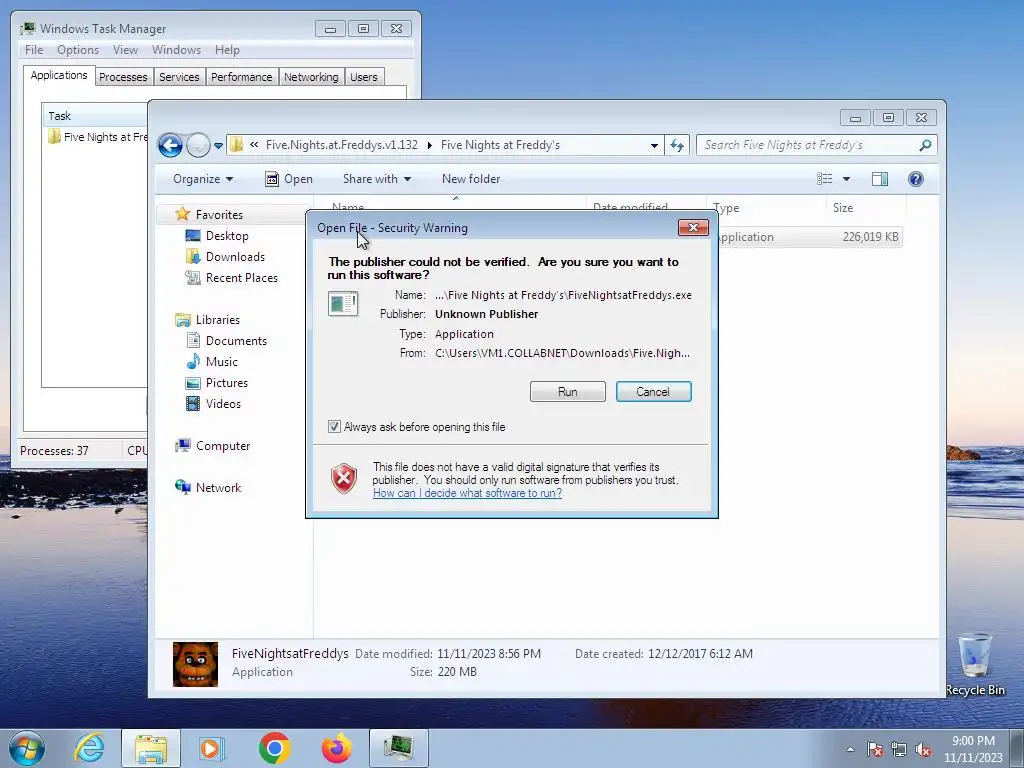The width and height of the screenshot is (1024, 768).
Task: Open Options menu in Task Manager
Action: coord(78,50)
